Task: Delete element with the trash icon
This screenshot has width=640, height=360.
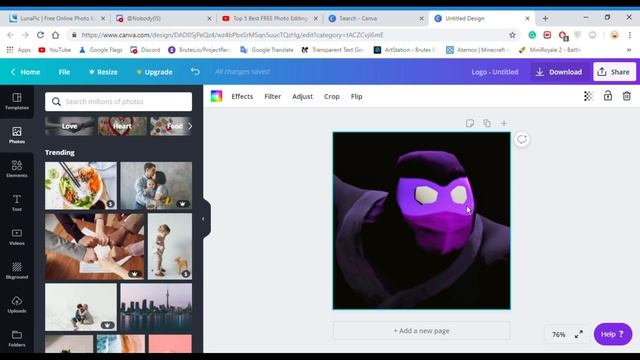Action: (627, 96)
